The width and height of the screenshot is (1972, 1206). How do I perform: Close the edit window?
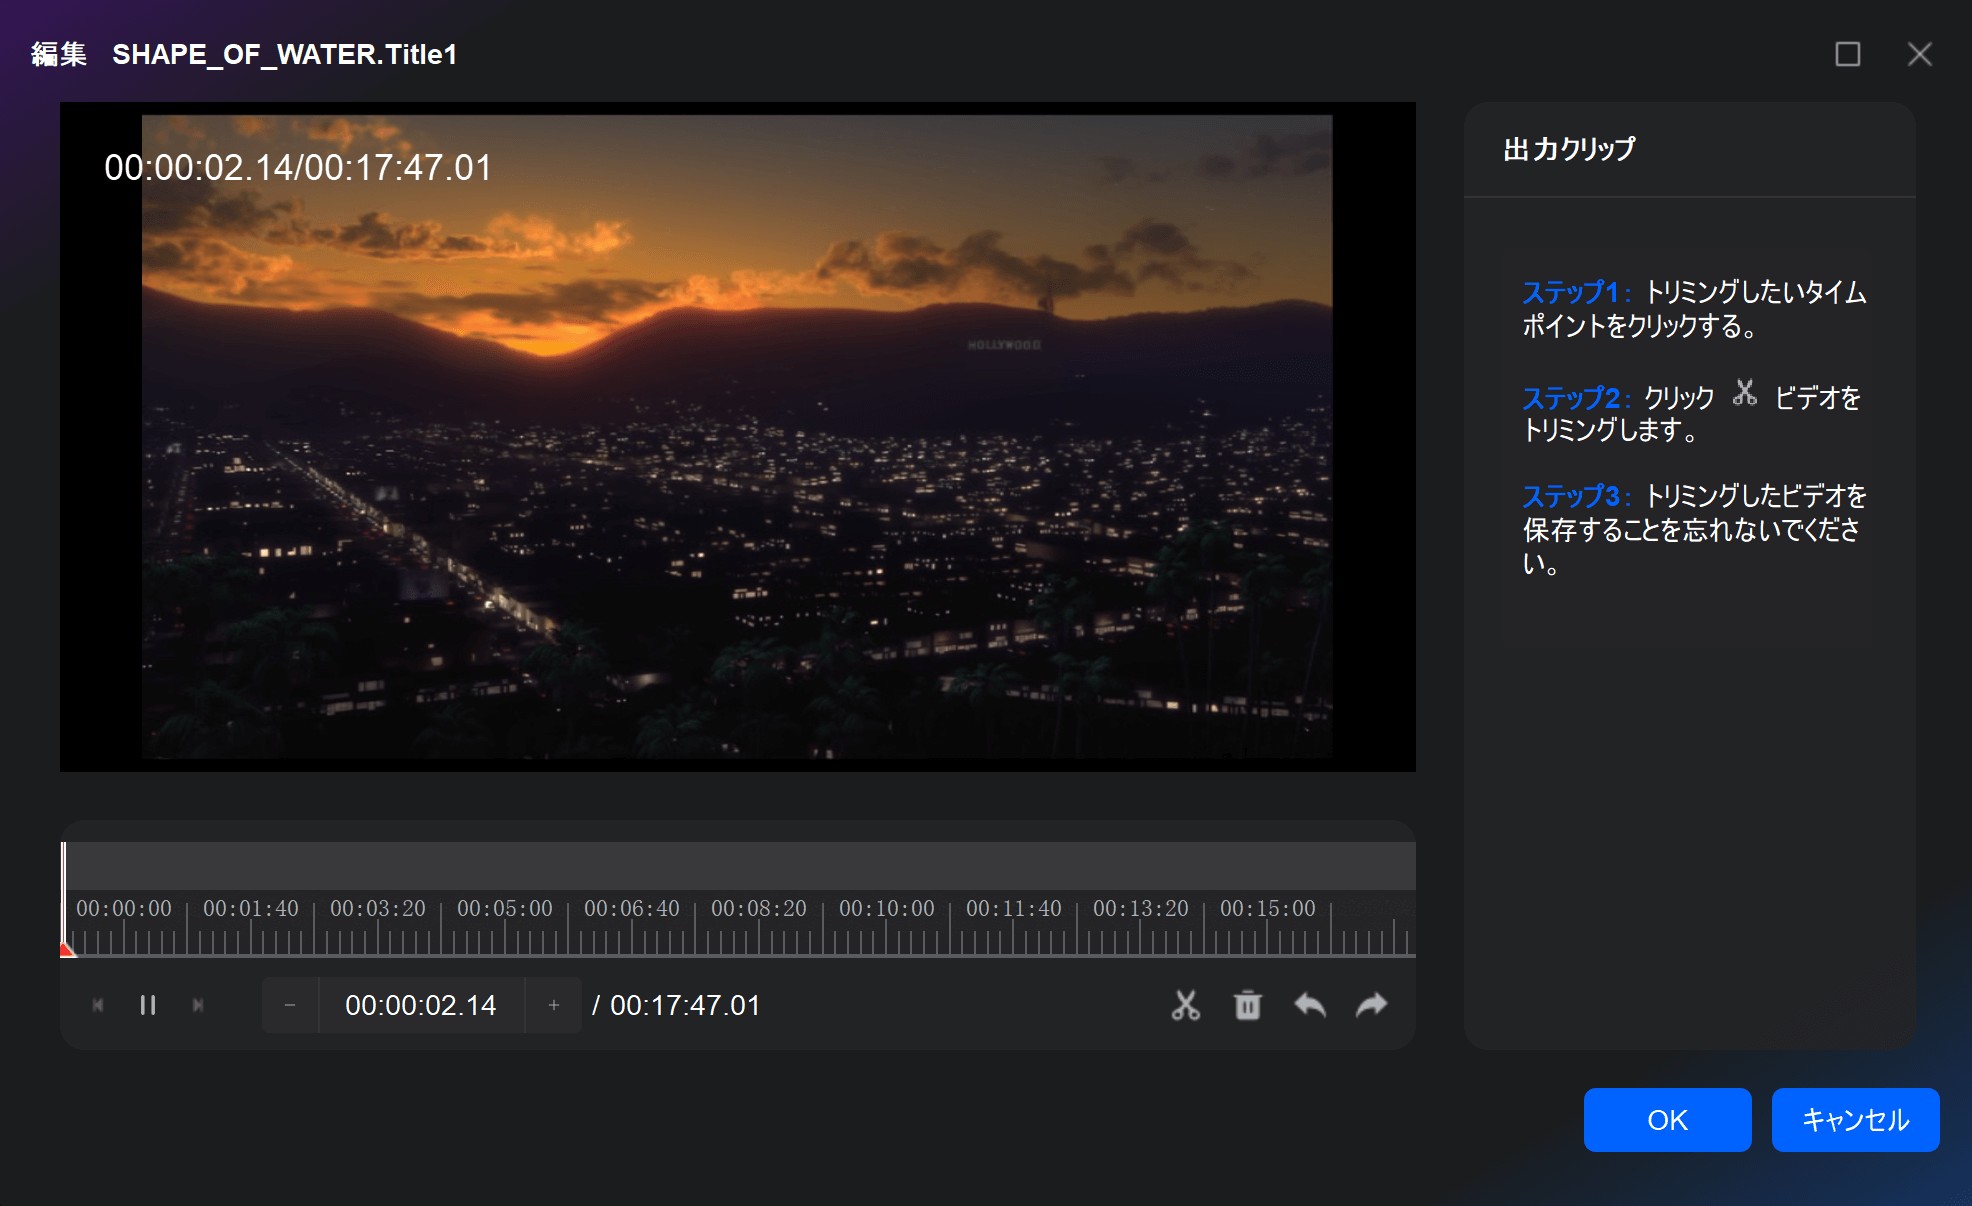1919,54
